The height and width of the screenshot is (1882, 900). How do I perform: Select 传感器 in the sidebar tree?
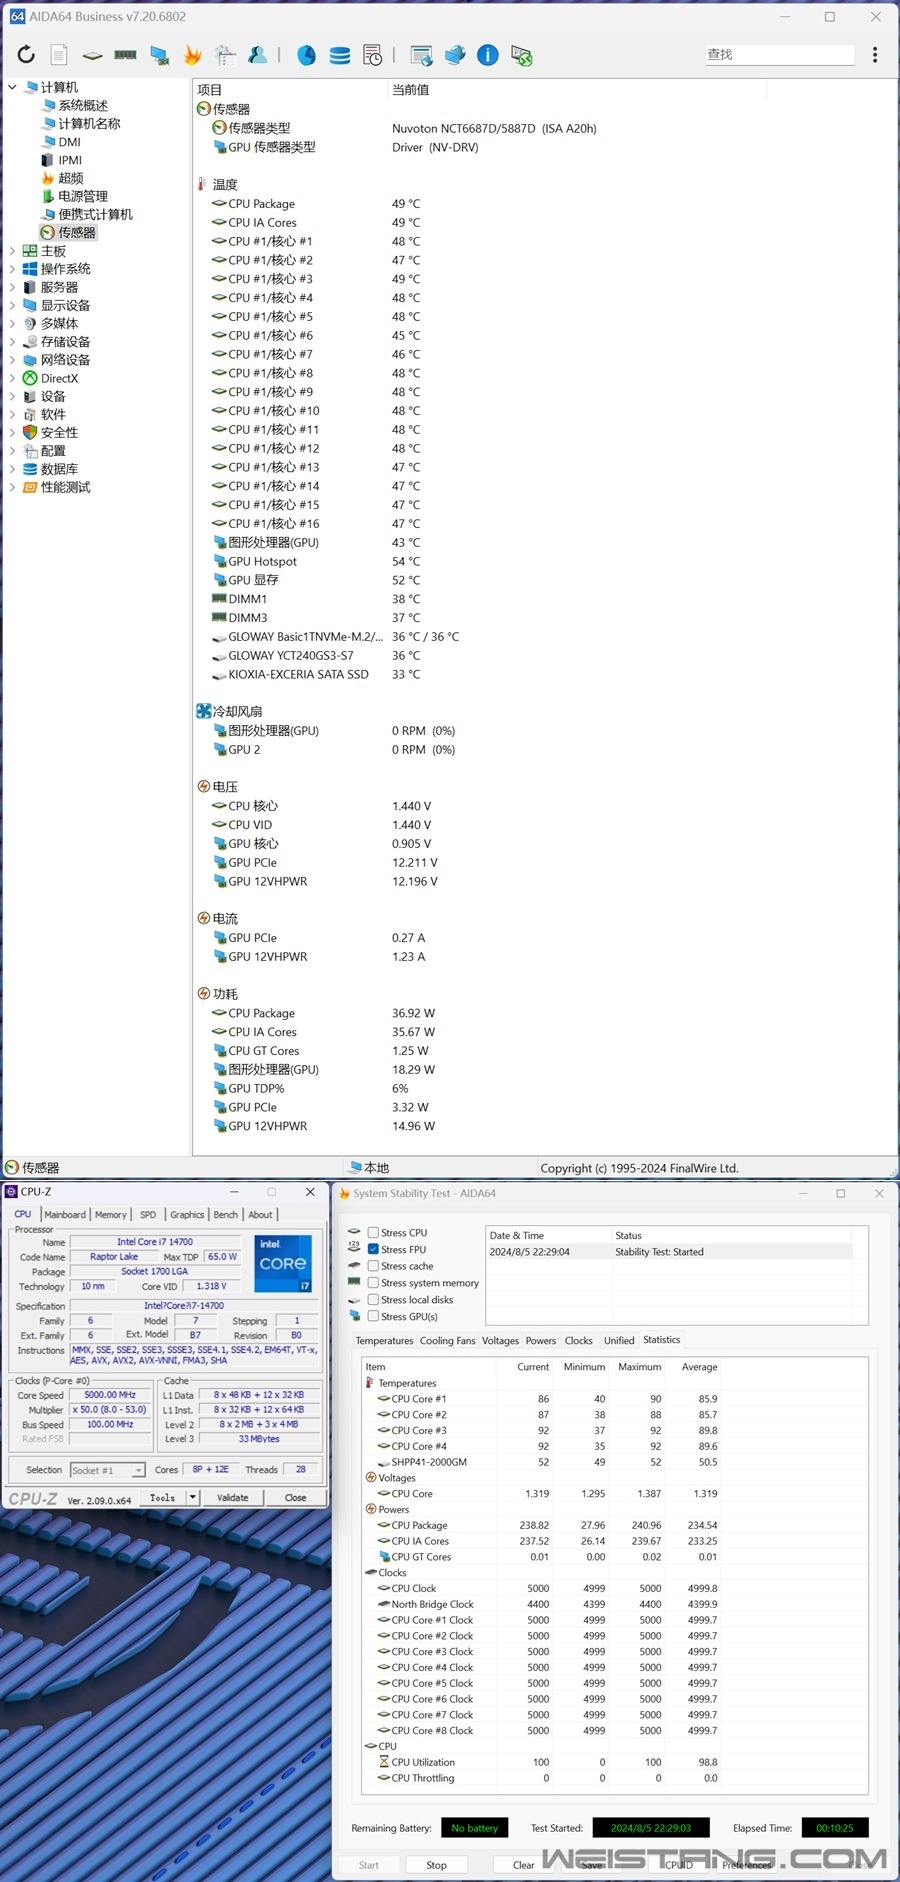click(77, 232)
